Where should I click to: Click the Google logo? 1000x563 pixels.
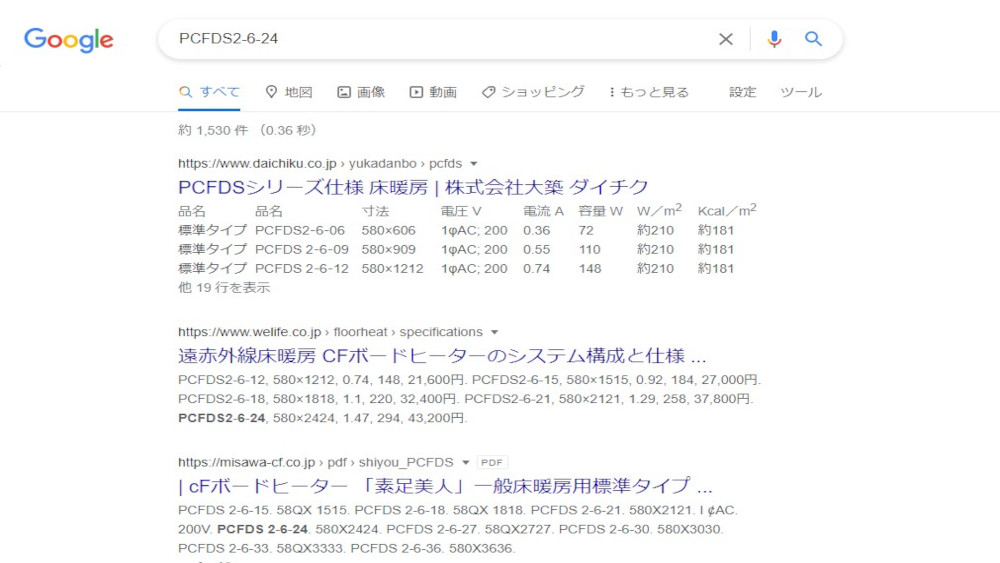click(x=69, y=40)
